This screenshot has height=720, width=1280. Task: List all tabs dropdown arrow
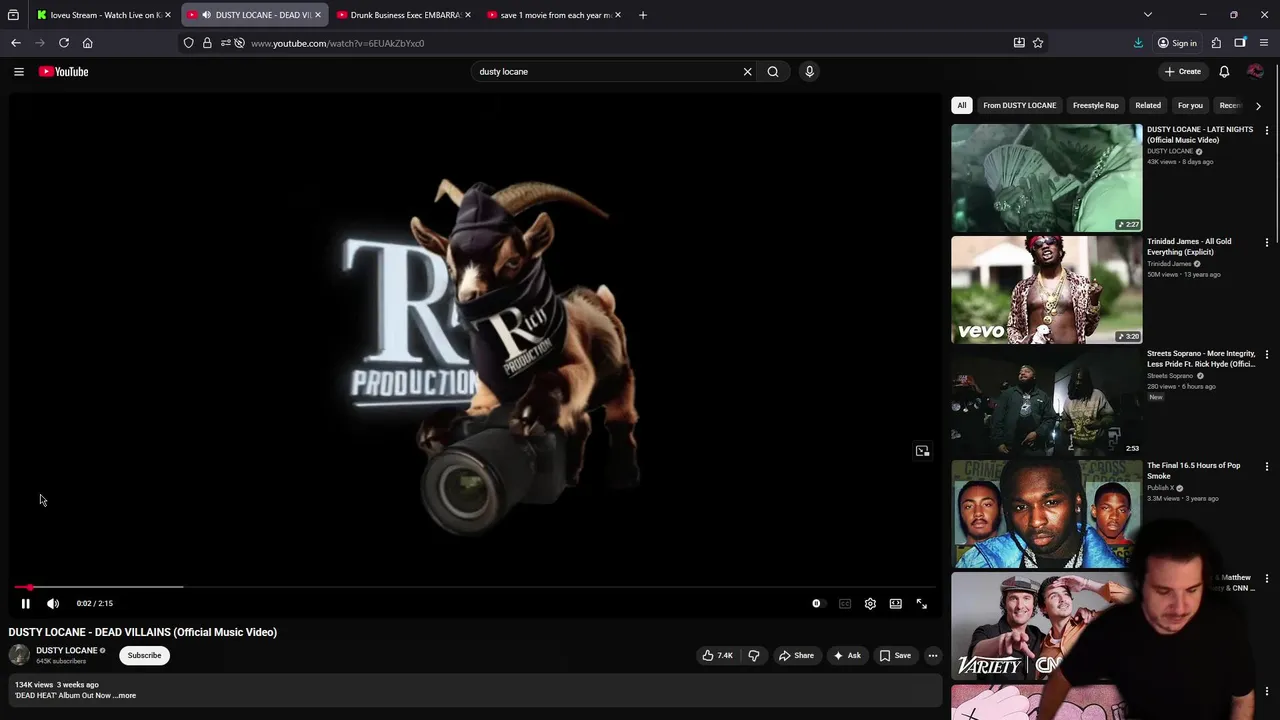coord(1148,15)
